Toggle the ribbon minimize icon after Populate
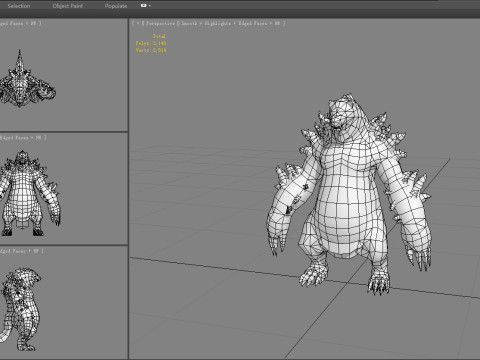Screen dimensions: 480x360 [x=144, y=6]
